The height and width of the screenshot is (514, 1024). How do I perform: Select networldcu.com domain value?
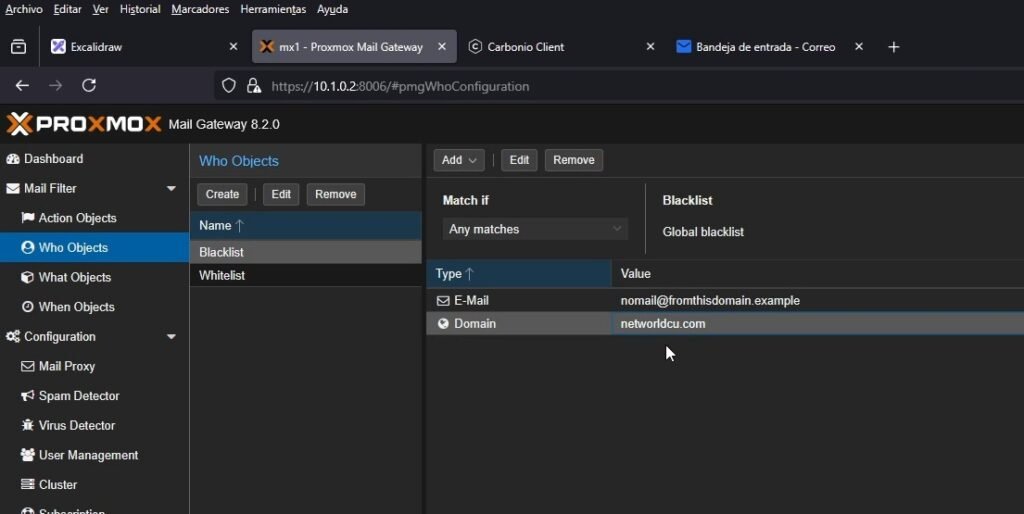(x=663, y=323)
